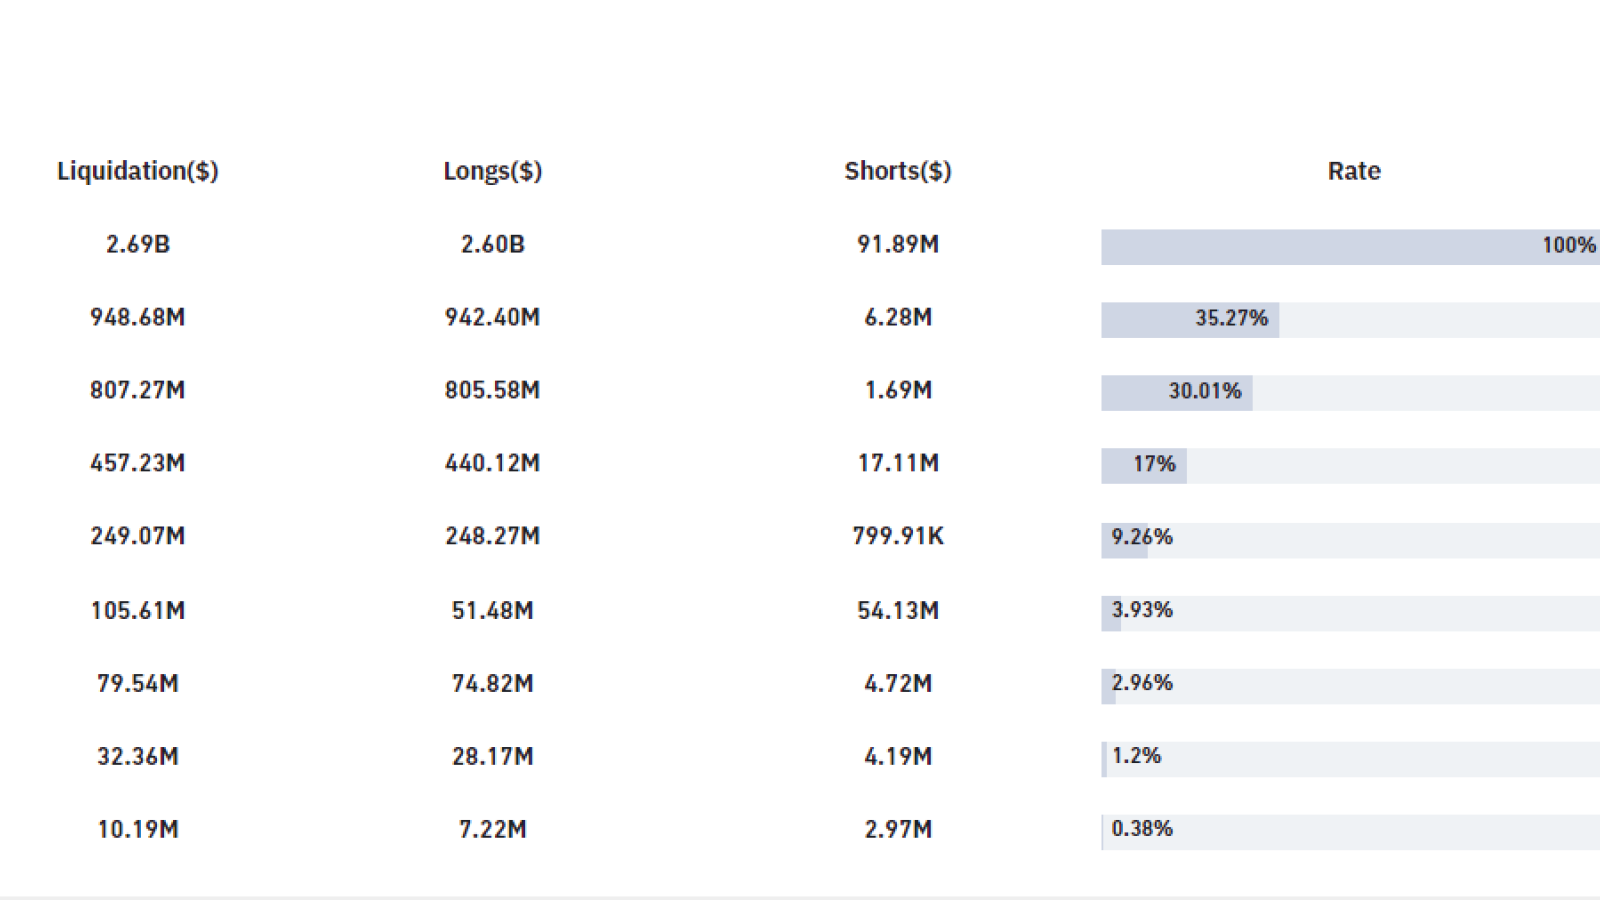
Task: Click the 35.27% rate bar
Action: click(x=1350, y=320)
